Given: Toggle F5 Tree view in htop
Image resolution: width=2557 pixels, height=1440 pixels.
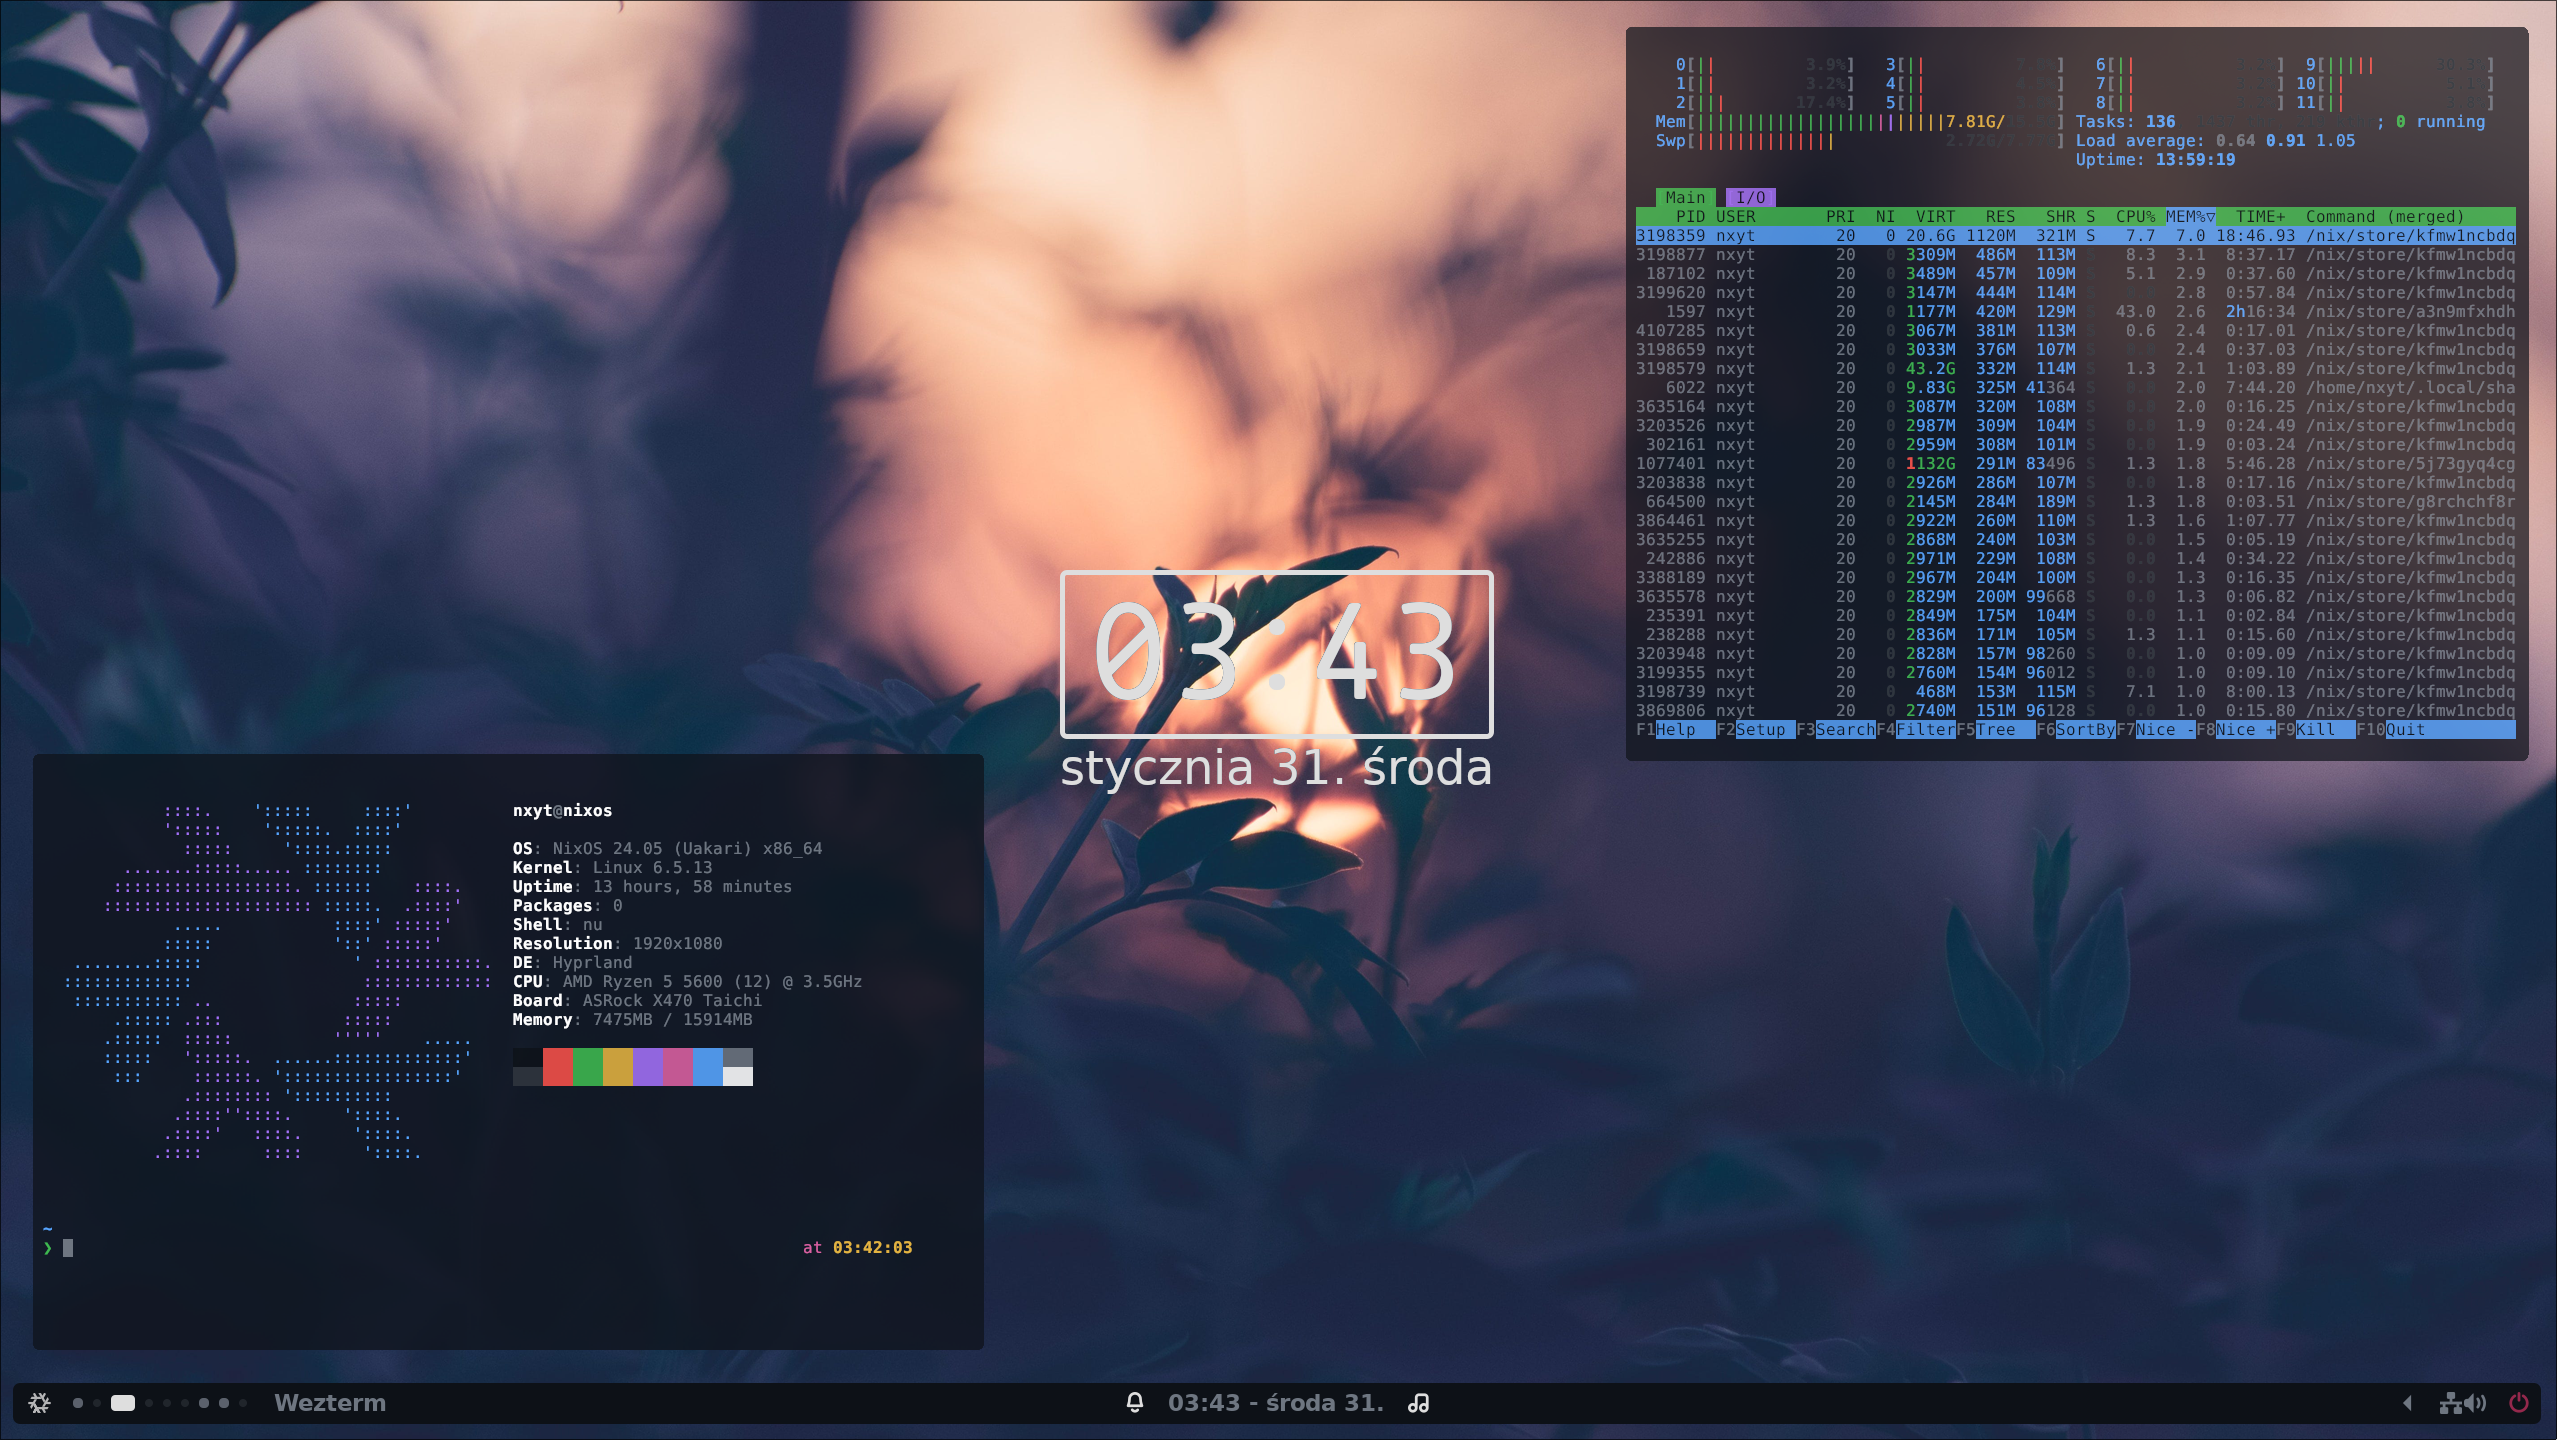Looking at the screenshot, I should tap(1995, 730).
